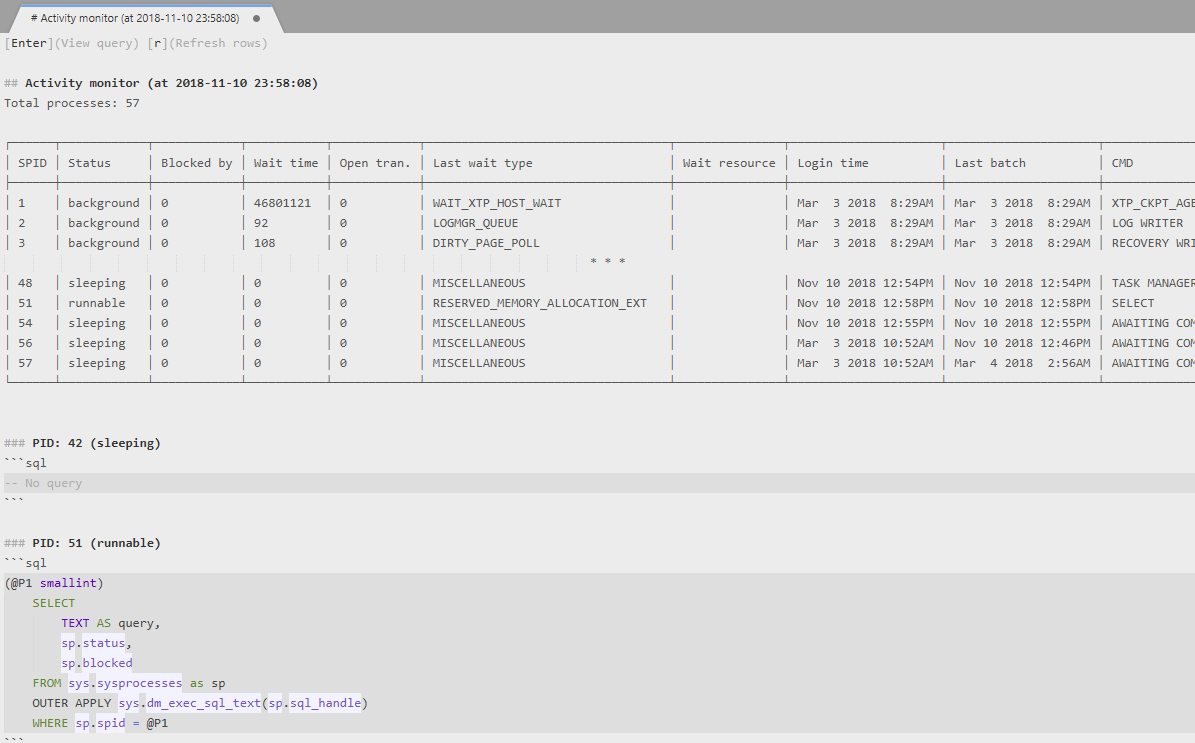
Task: Click LOGMGR_QUEUE wait type cell
Action: [476, 223]
